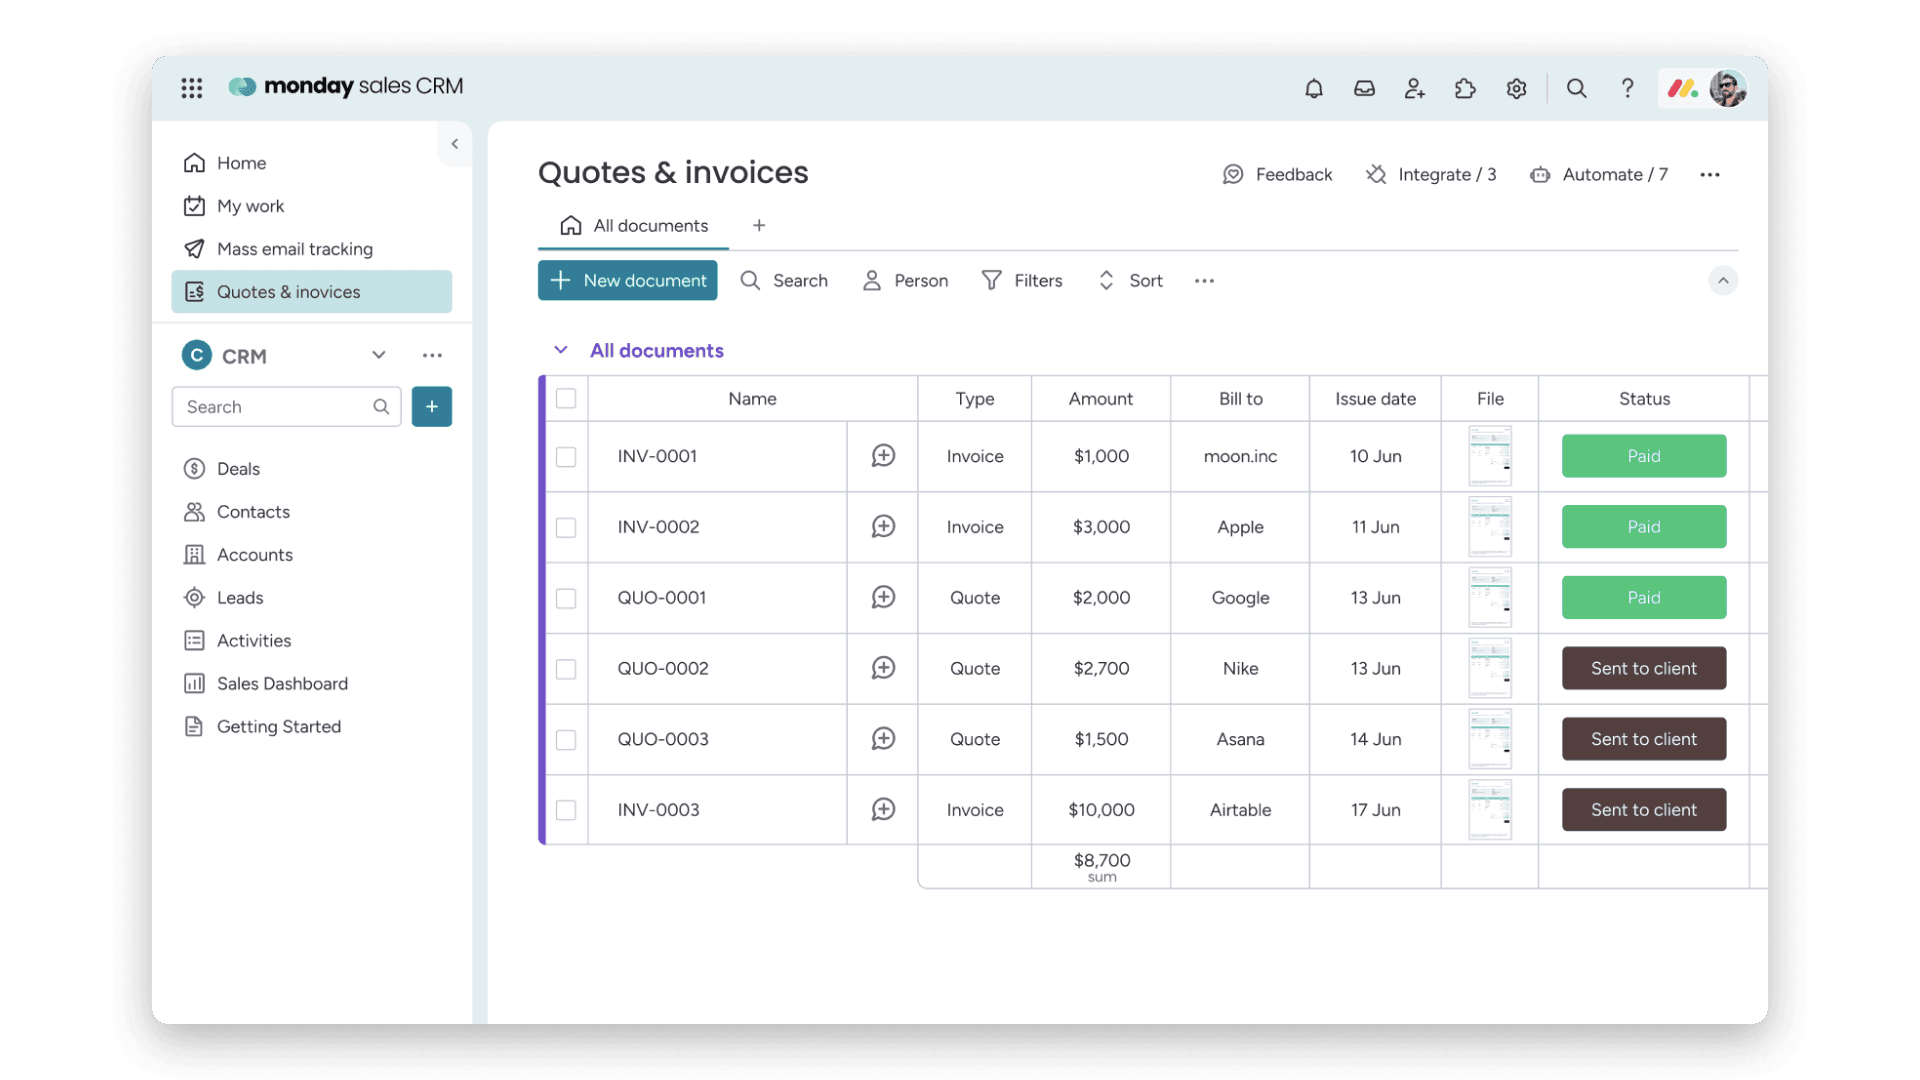The height and width of the screenshot is (1080, 1920).
Task: Open the help question mark
Action: (x=1627, y=88)
